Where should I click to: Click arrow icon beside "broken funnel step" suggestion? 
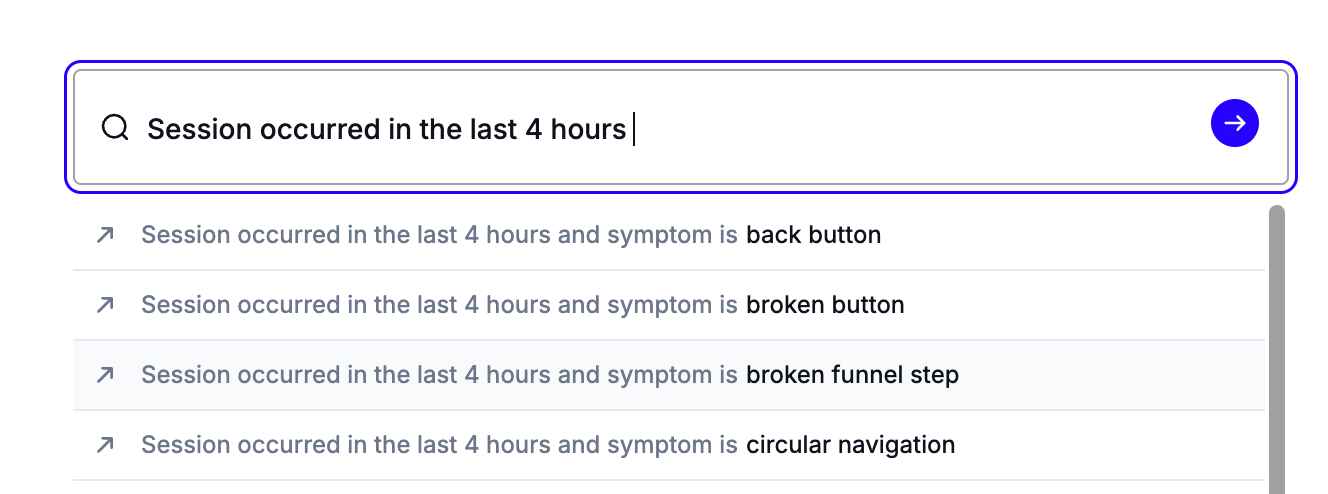pos(105,375)
